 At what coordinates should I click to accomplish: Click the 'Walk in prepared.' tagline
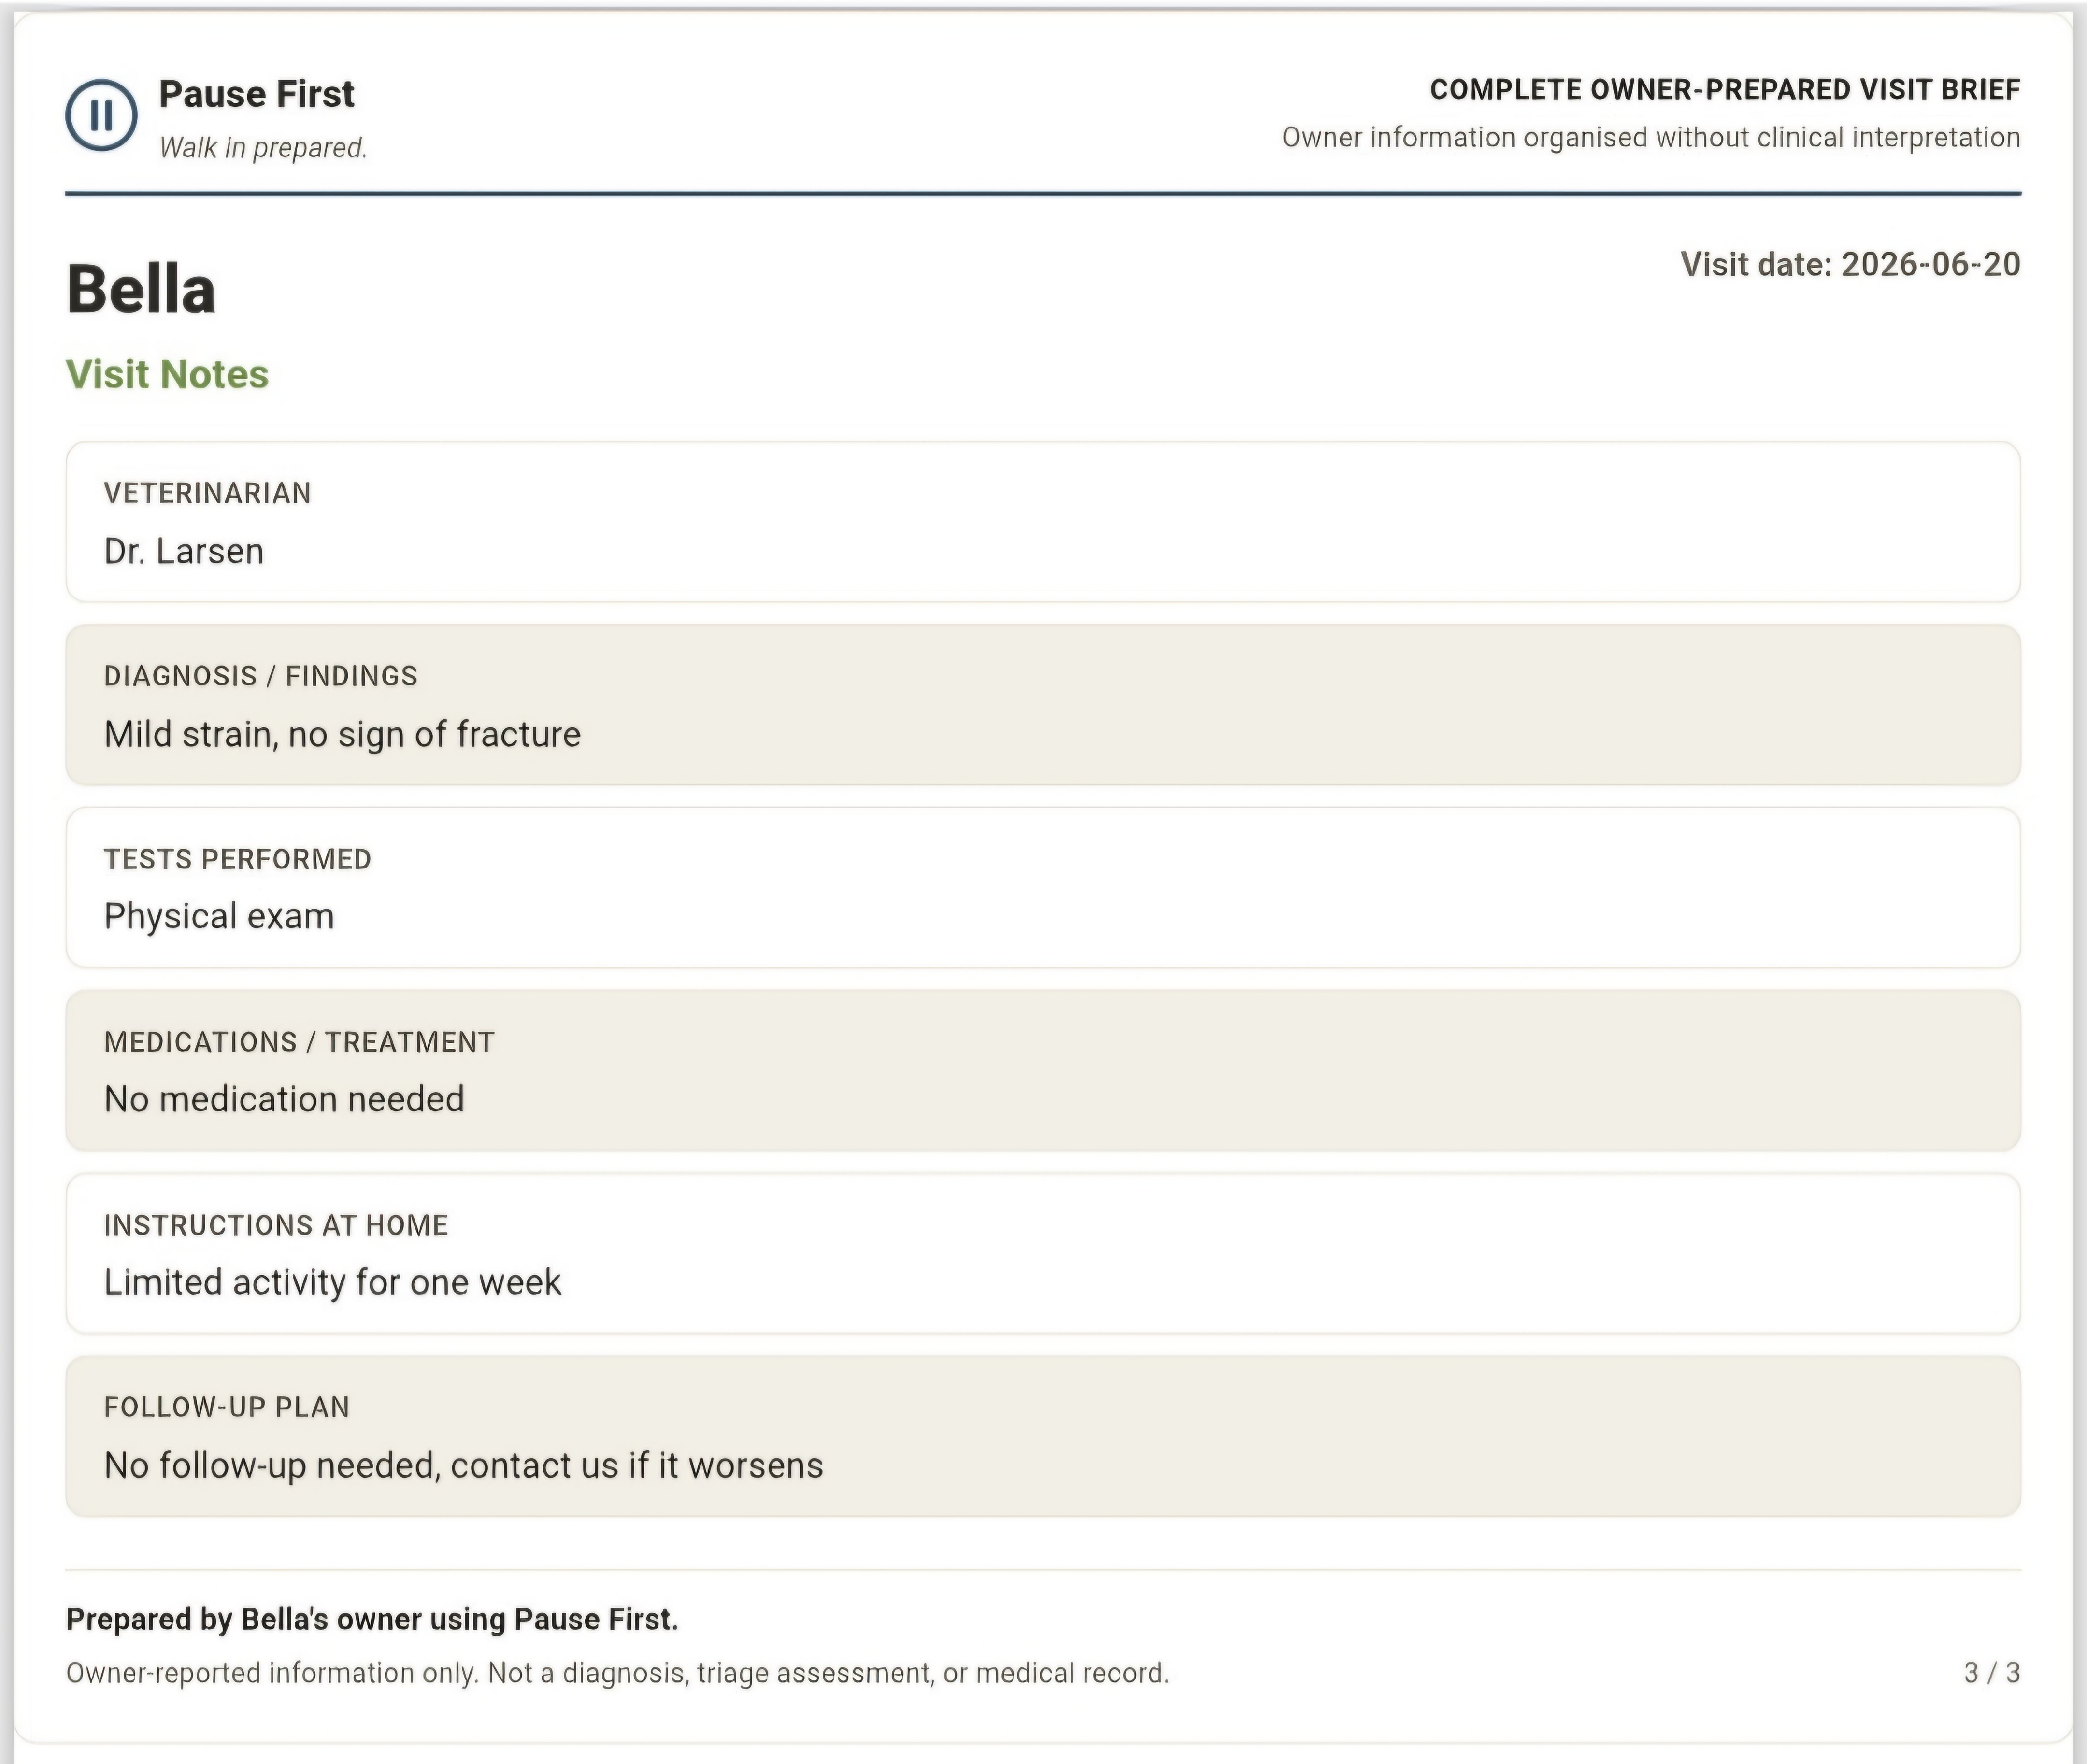[x=263, y=148]
